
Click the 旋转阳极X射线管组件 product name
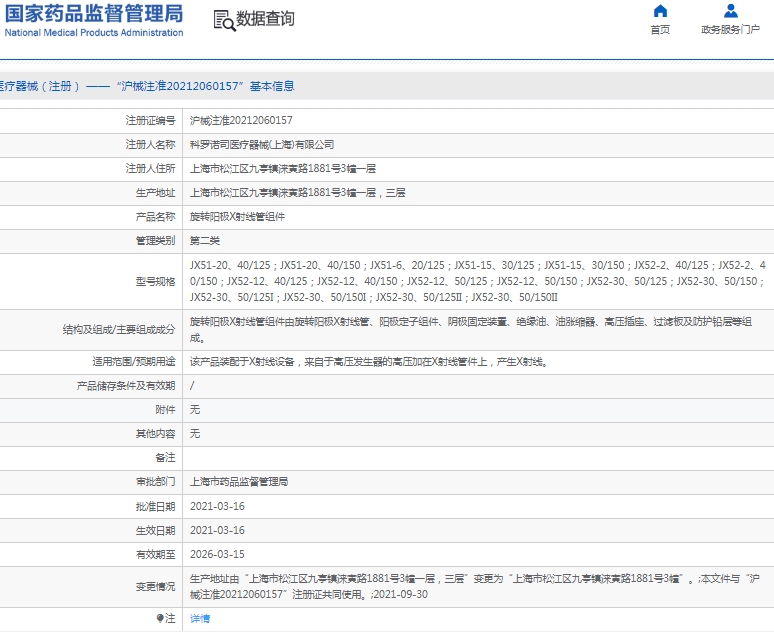click(237, 217)
